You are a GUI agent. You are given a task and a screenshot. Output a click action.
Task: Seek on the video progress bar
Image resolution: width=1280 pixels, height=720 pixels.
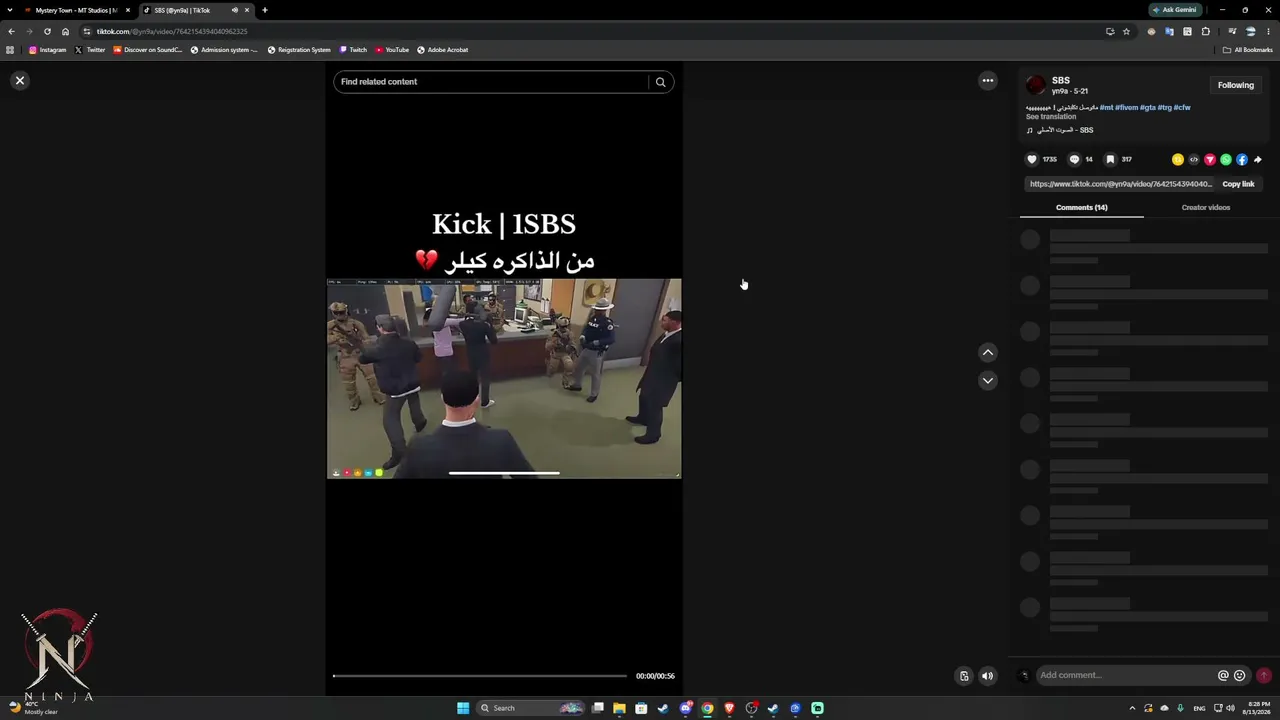(480, 676)
